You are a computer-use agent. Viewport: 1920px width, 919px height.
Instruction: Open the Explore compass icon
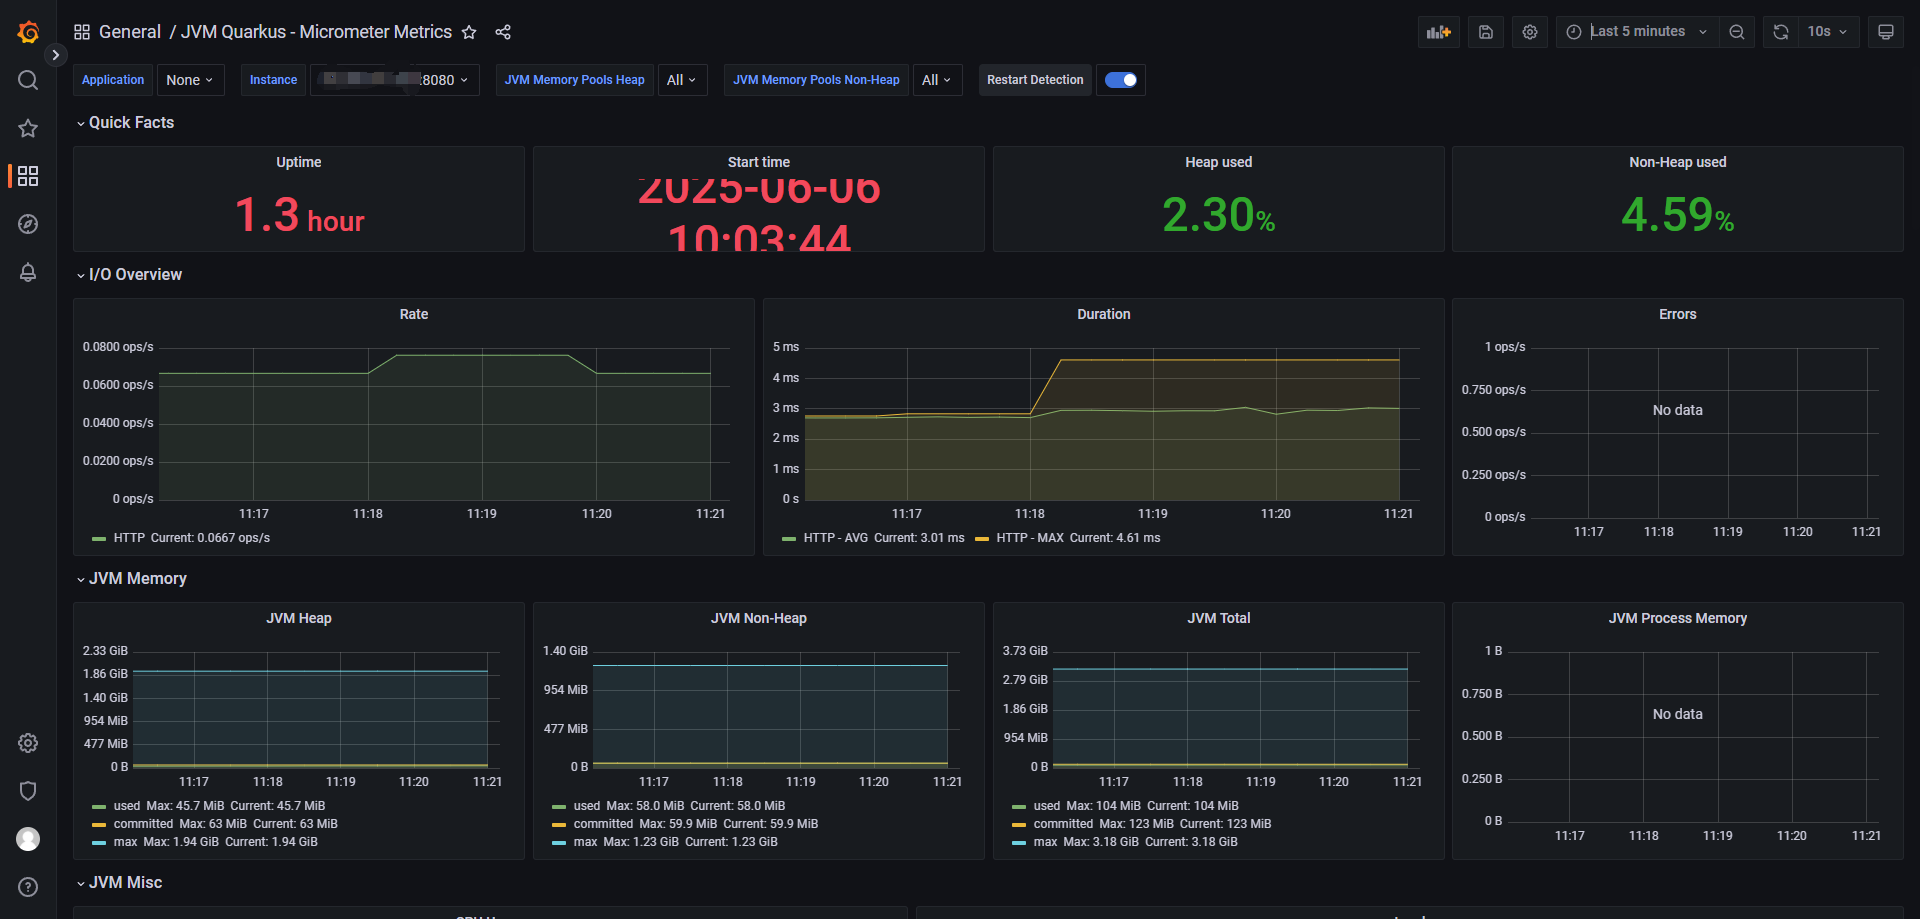(28, 224)
